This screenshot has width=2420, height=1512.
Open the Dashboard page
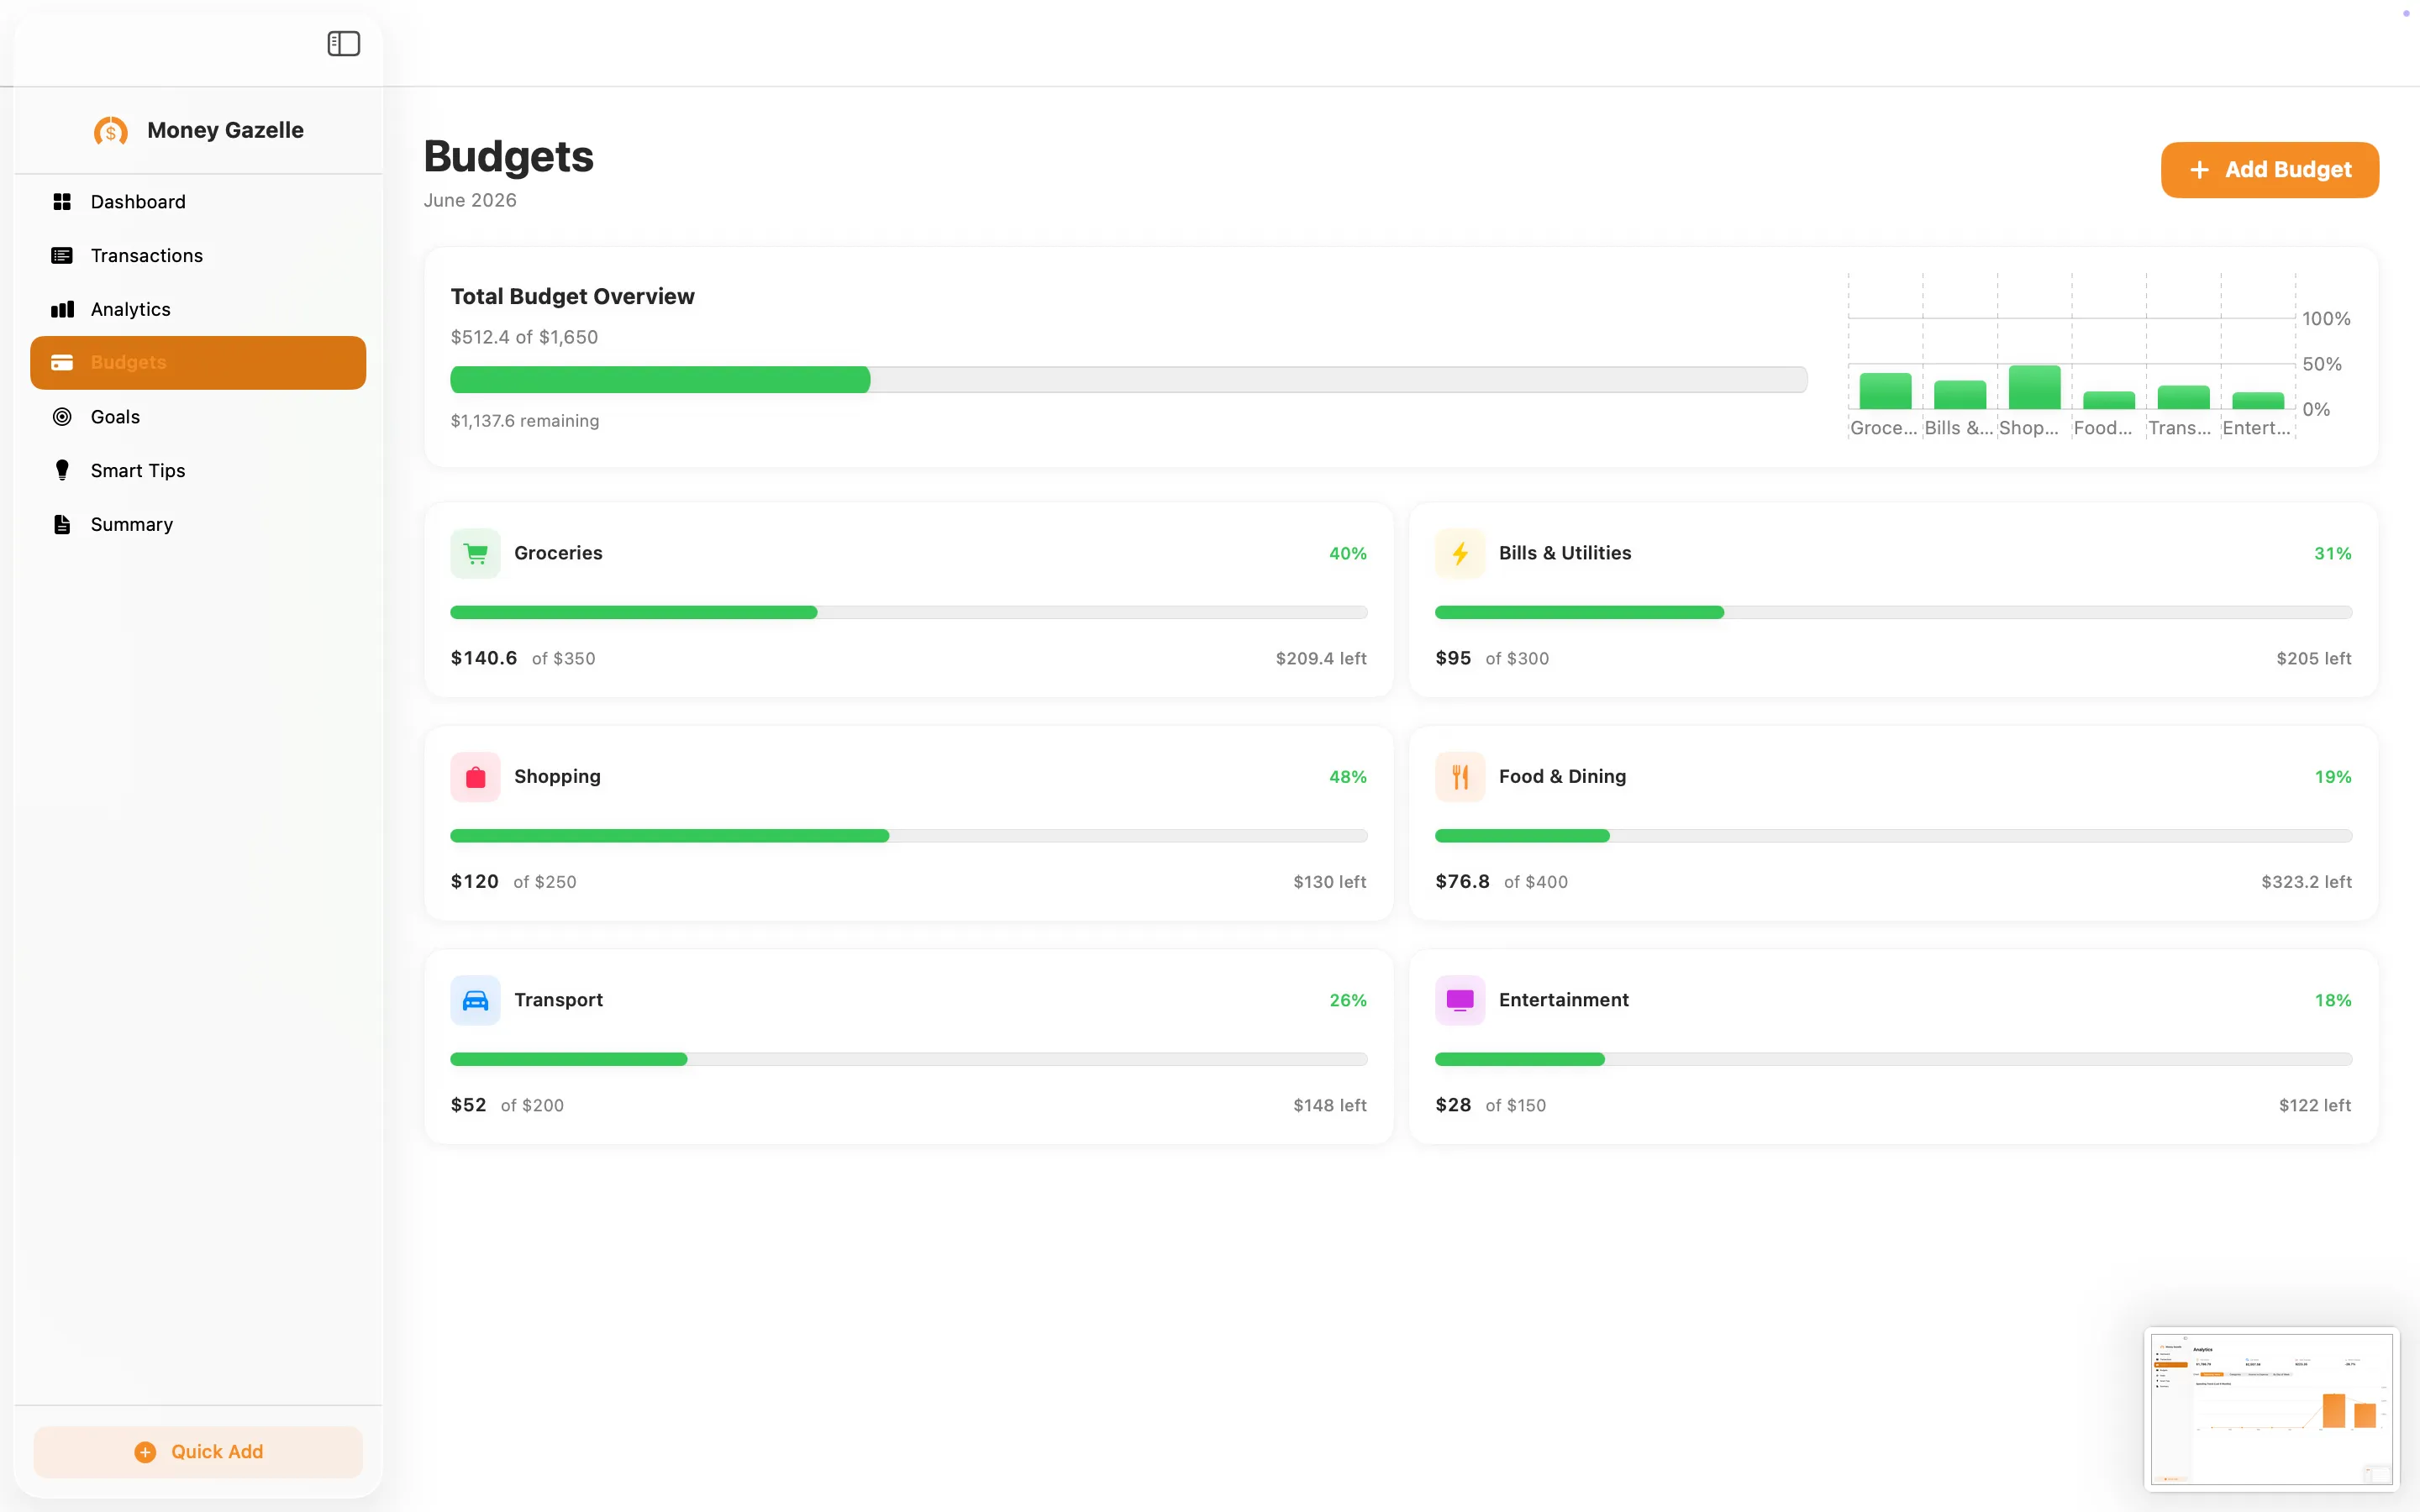tap(198, 202)
